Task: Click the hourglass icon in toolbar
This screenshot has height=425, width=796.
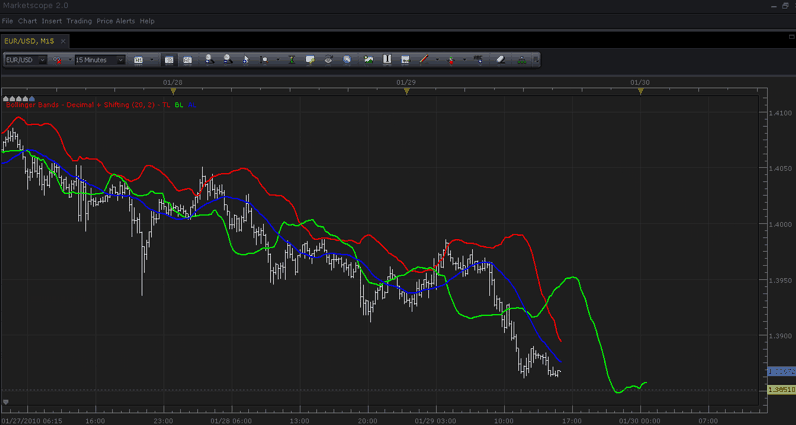Action: click(292, 60)
